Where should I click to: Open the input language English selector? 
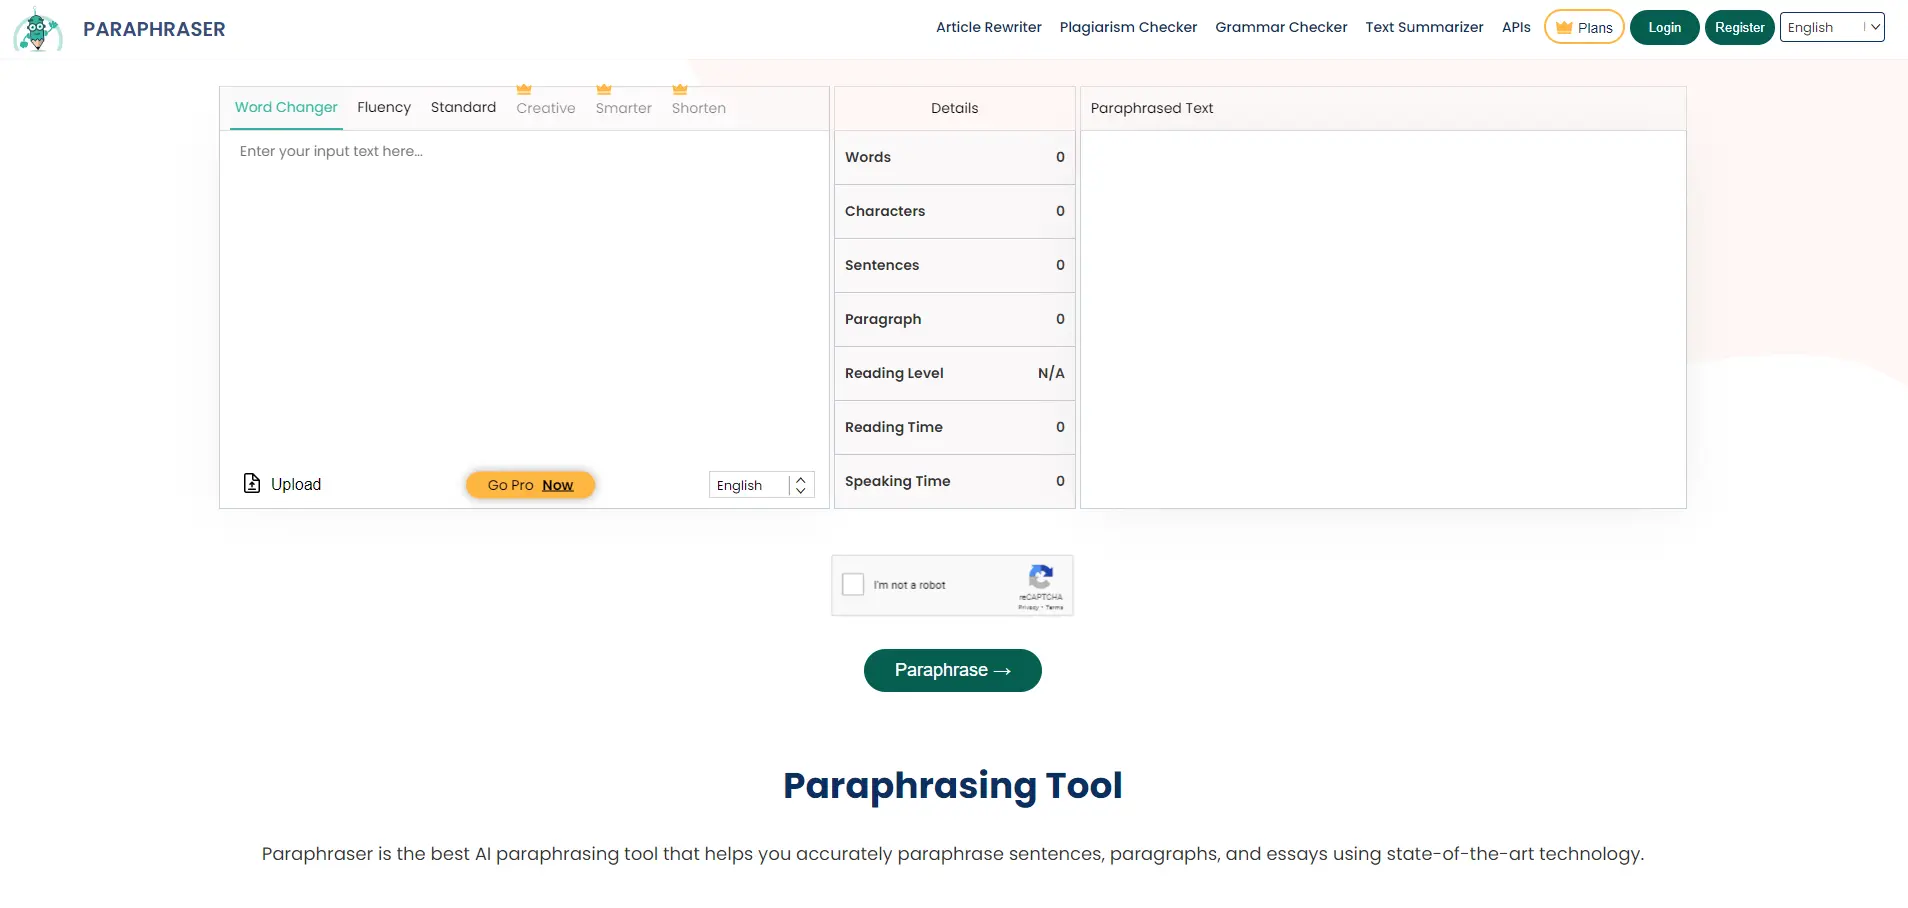click(762, 485)
